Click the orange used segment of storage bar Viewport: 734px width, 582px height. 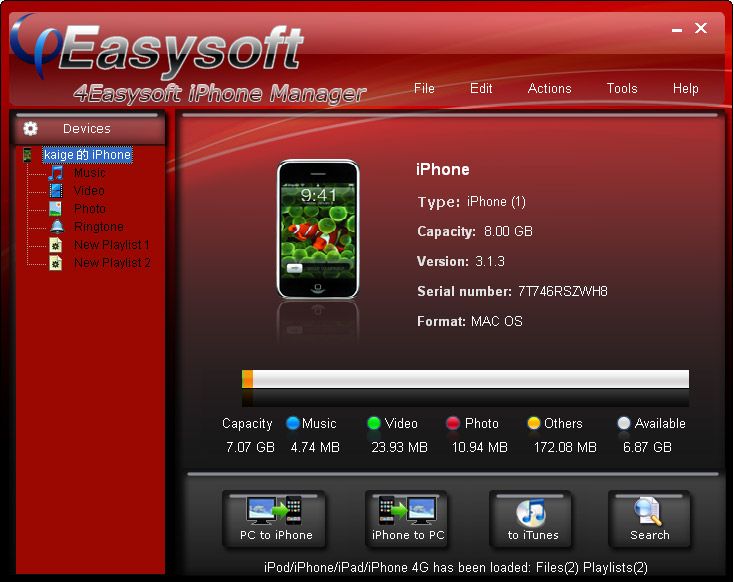coord(248,379)
